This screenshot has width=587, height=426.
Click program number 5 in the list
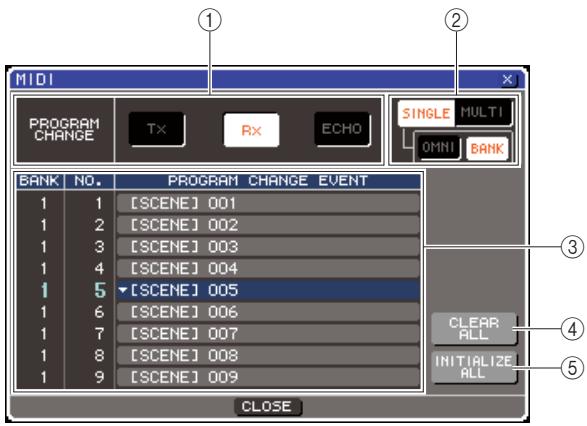click(100, 290)
